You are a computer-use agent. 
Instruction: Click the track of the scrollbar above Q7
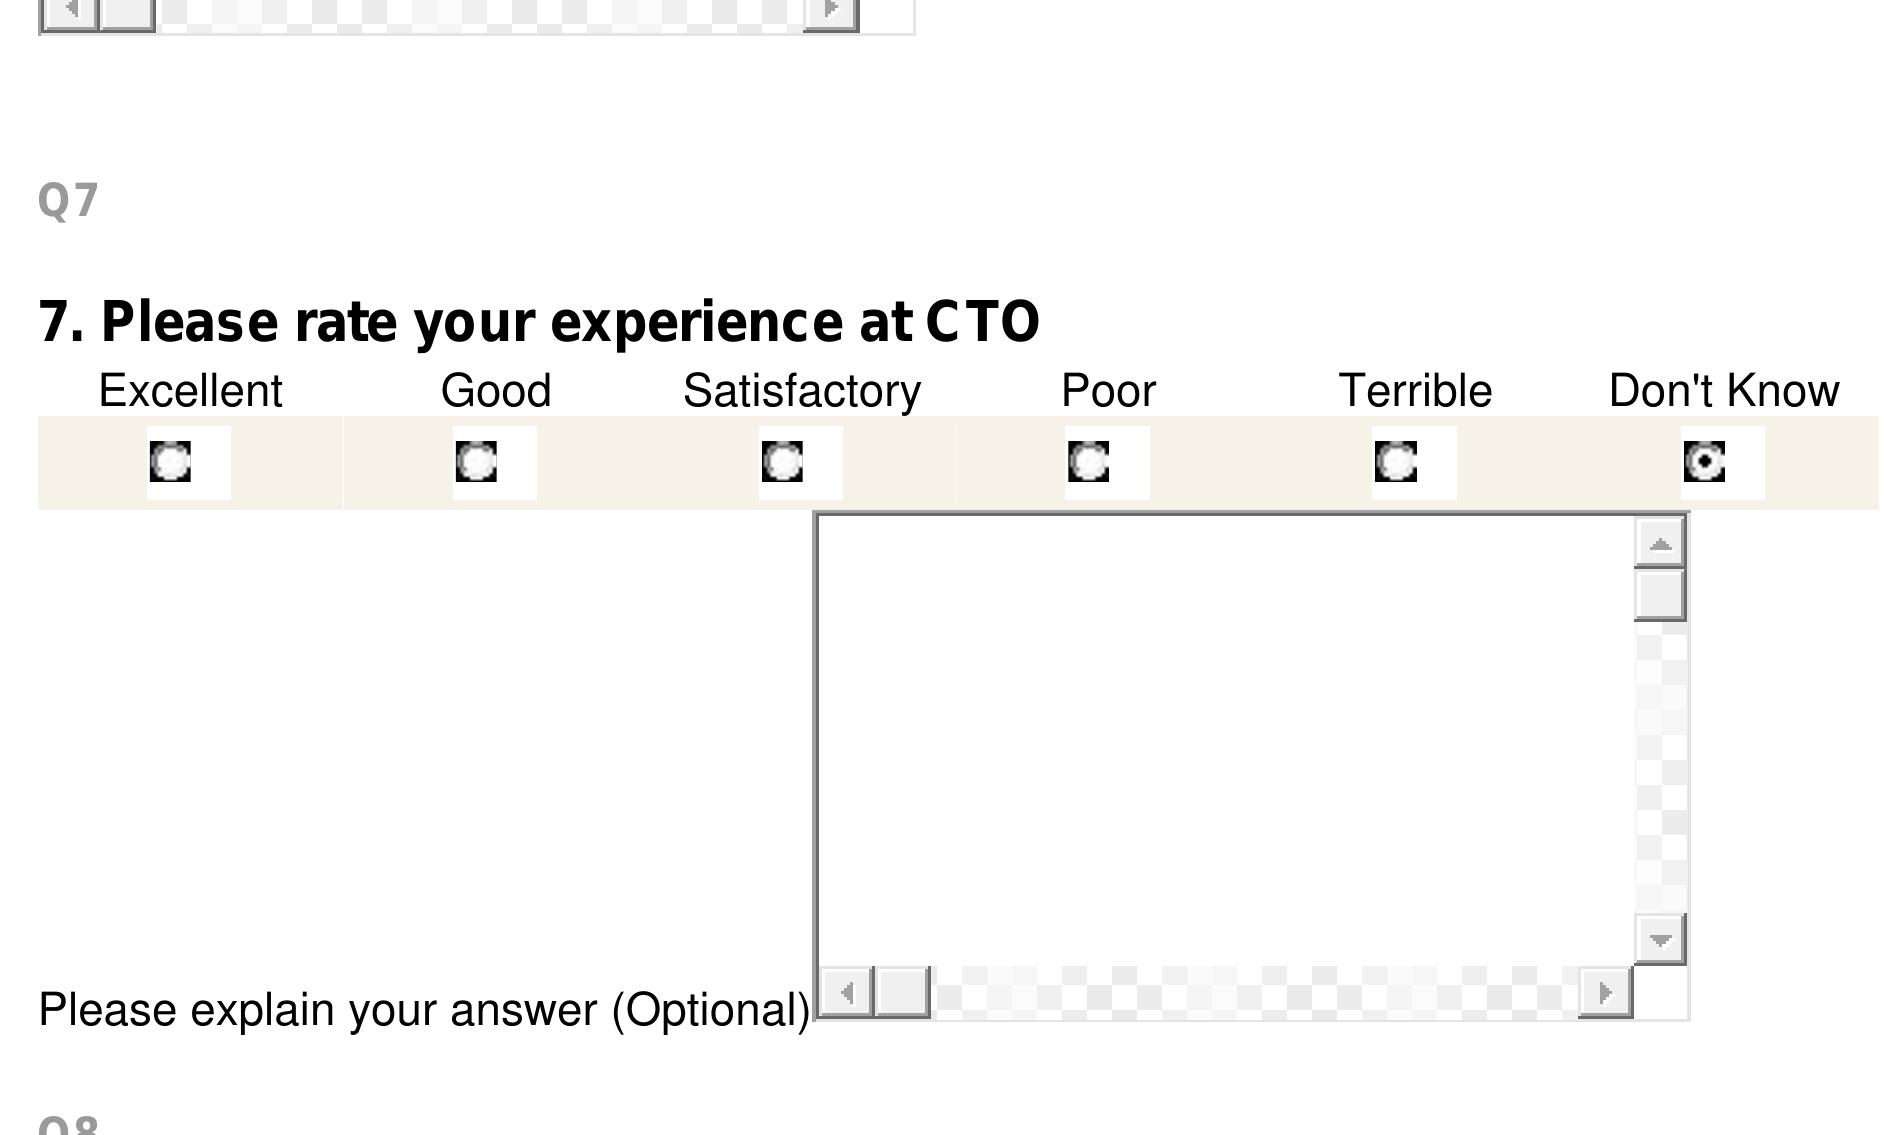point(480,12)
